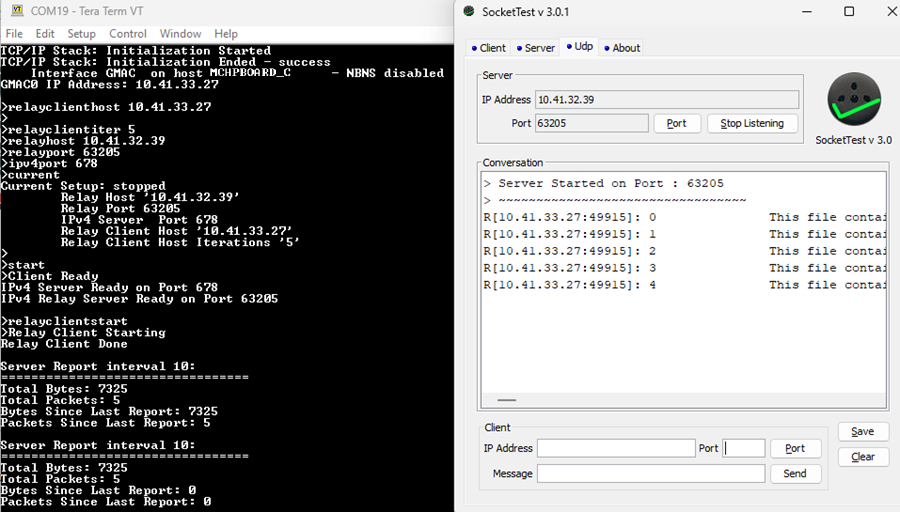Image resolution: width=900 pixels, height=512 pixels.
Task: Click the SocketTest v 3.0 logo image
Action: [854, 99]
